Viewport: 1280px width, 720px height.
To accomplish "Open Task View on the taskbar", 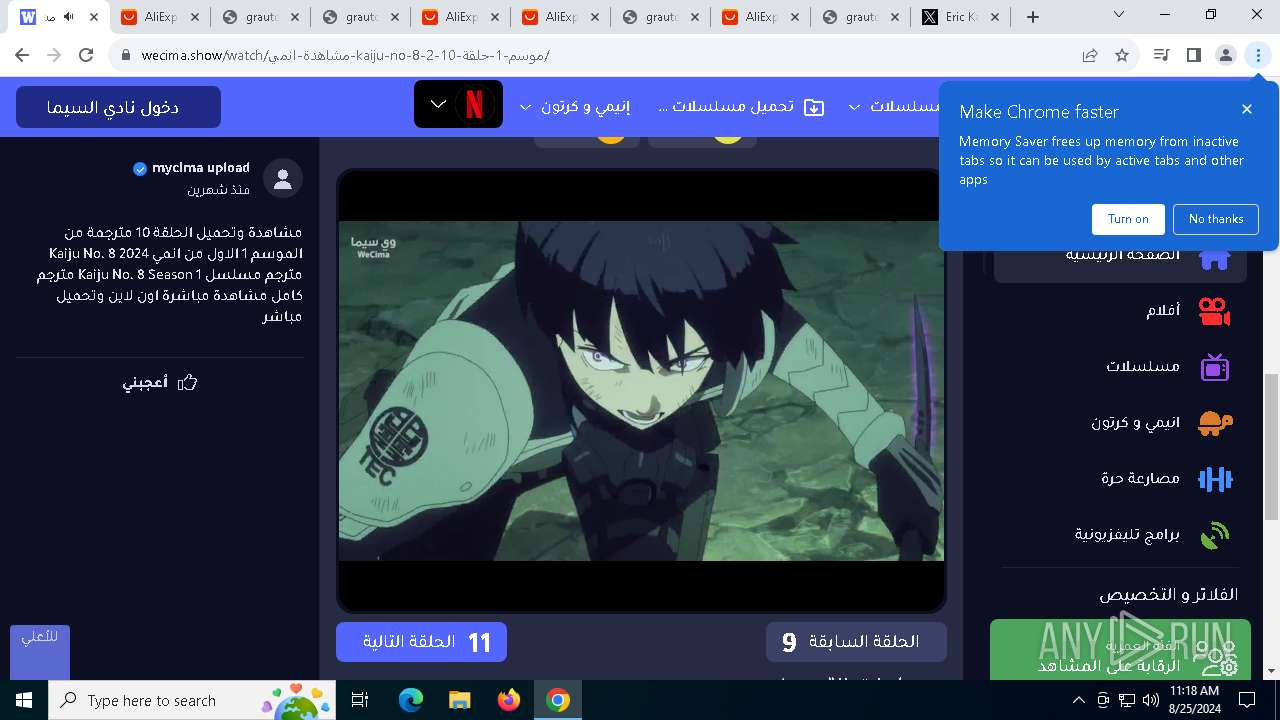I will coord(361,700).
